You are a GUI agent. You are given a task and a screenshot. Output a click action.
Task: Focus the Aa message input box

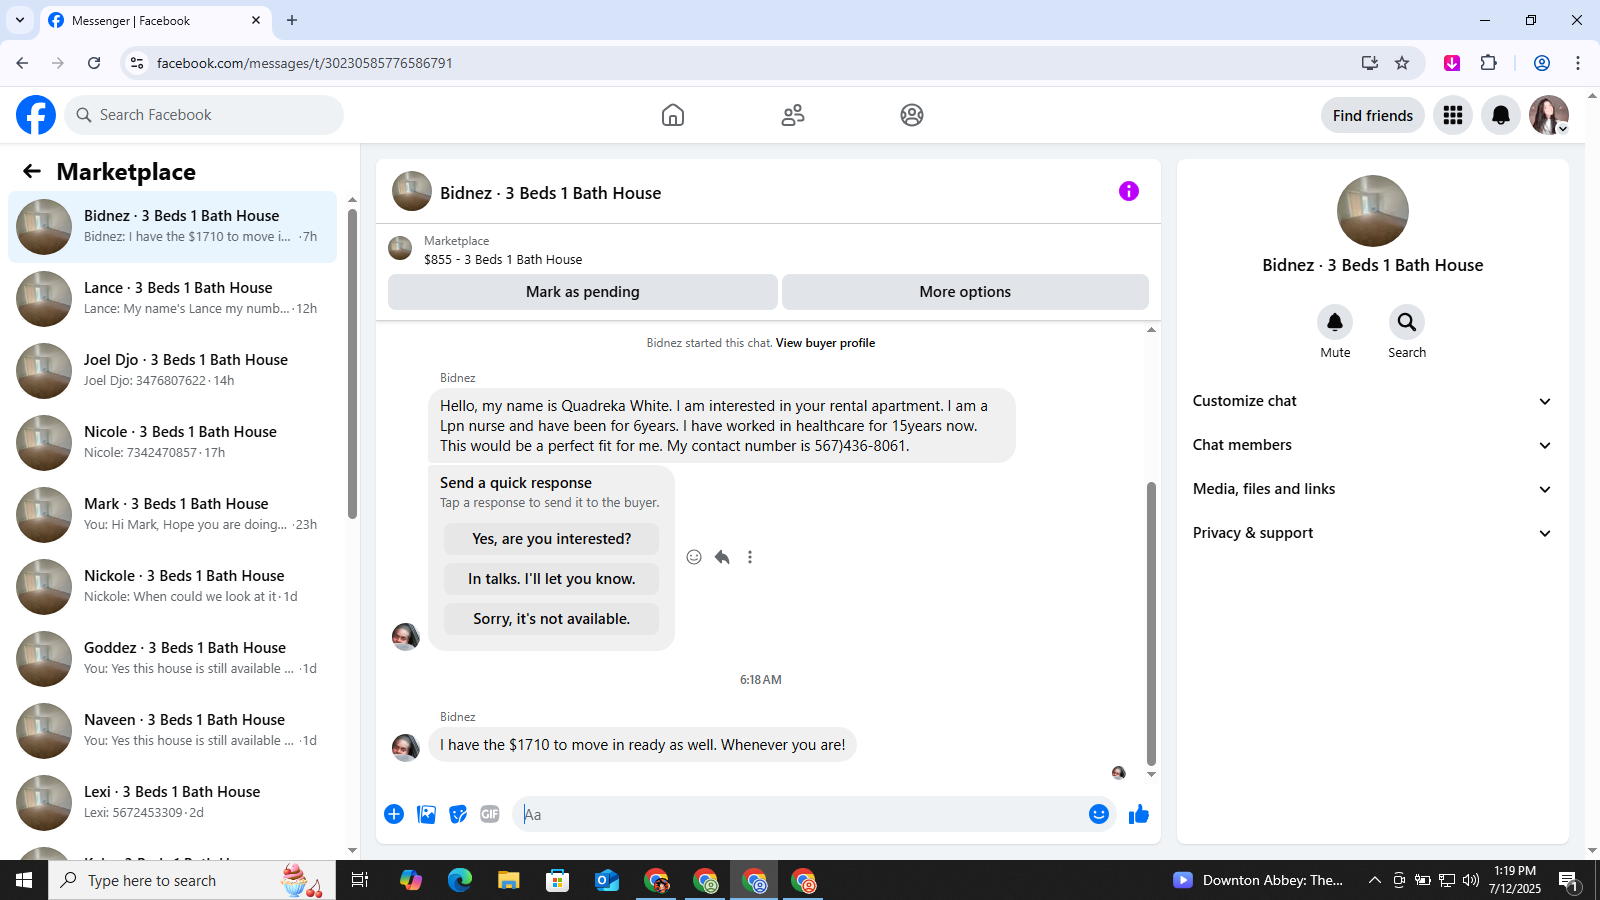(800, 814)
